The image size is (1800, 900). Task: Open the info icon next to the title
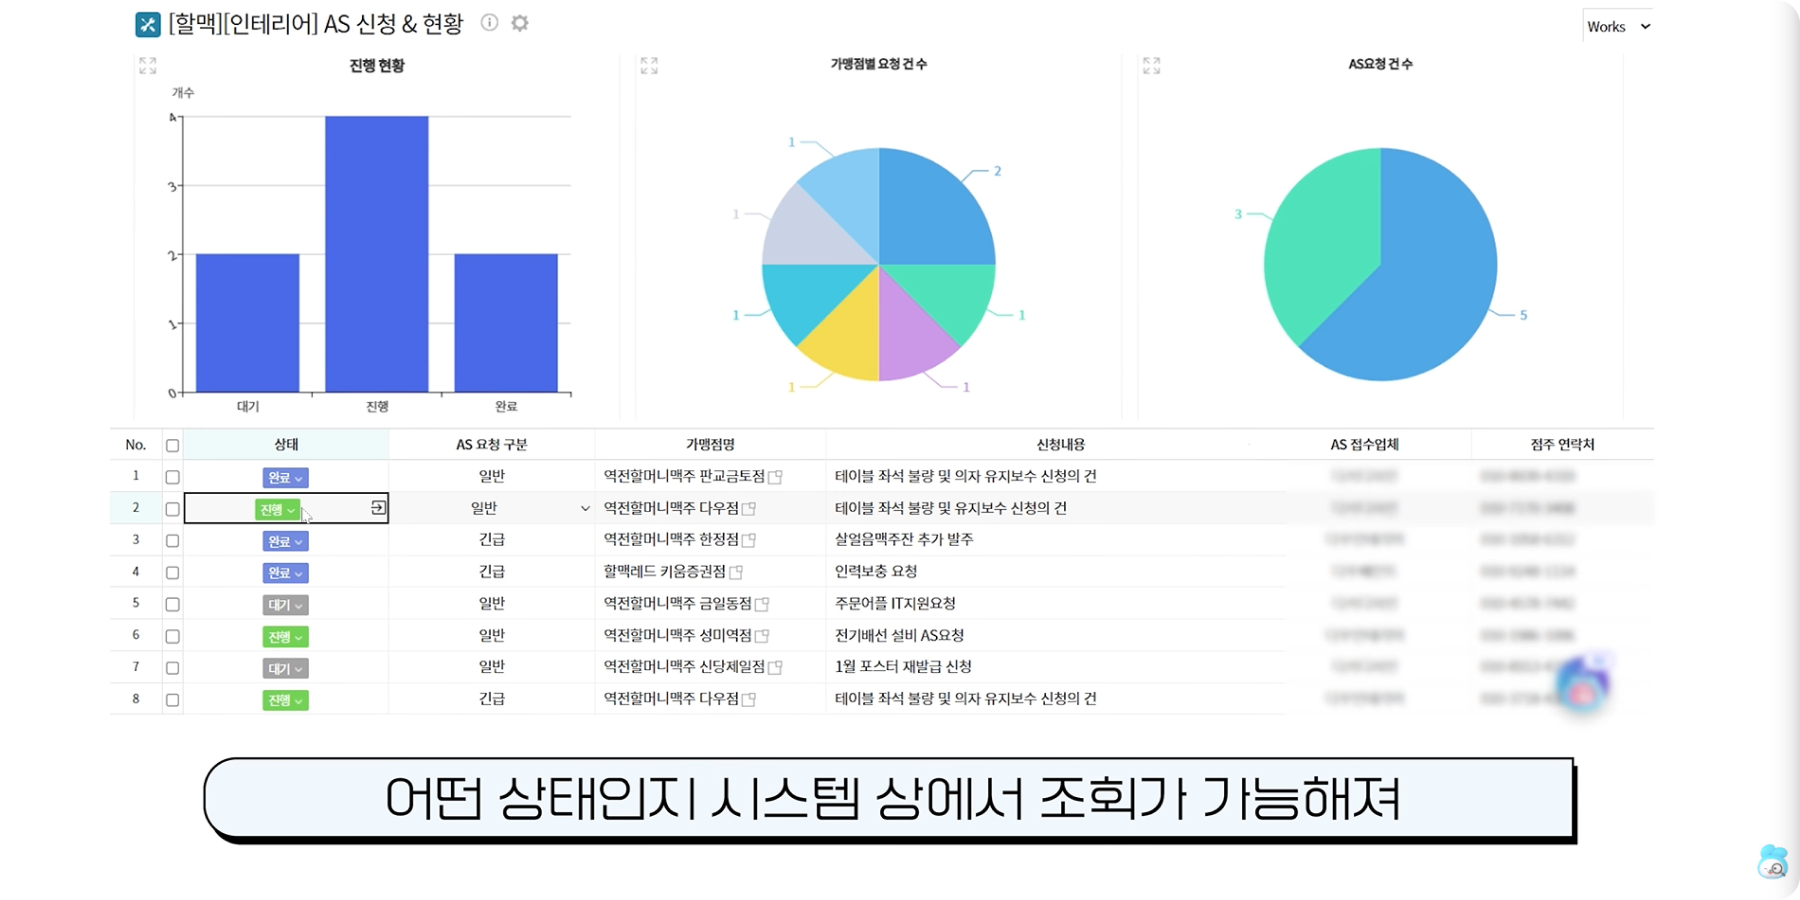(x=489, y=23)
